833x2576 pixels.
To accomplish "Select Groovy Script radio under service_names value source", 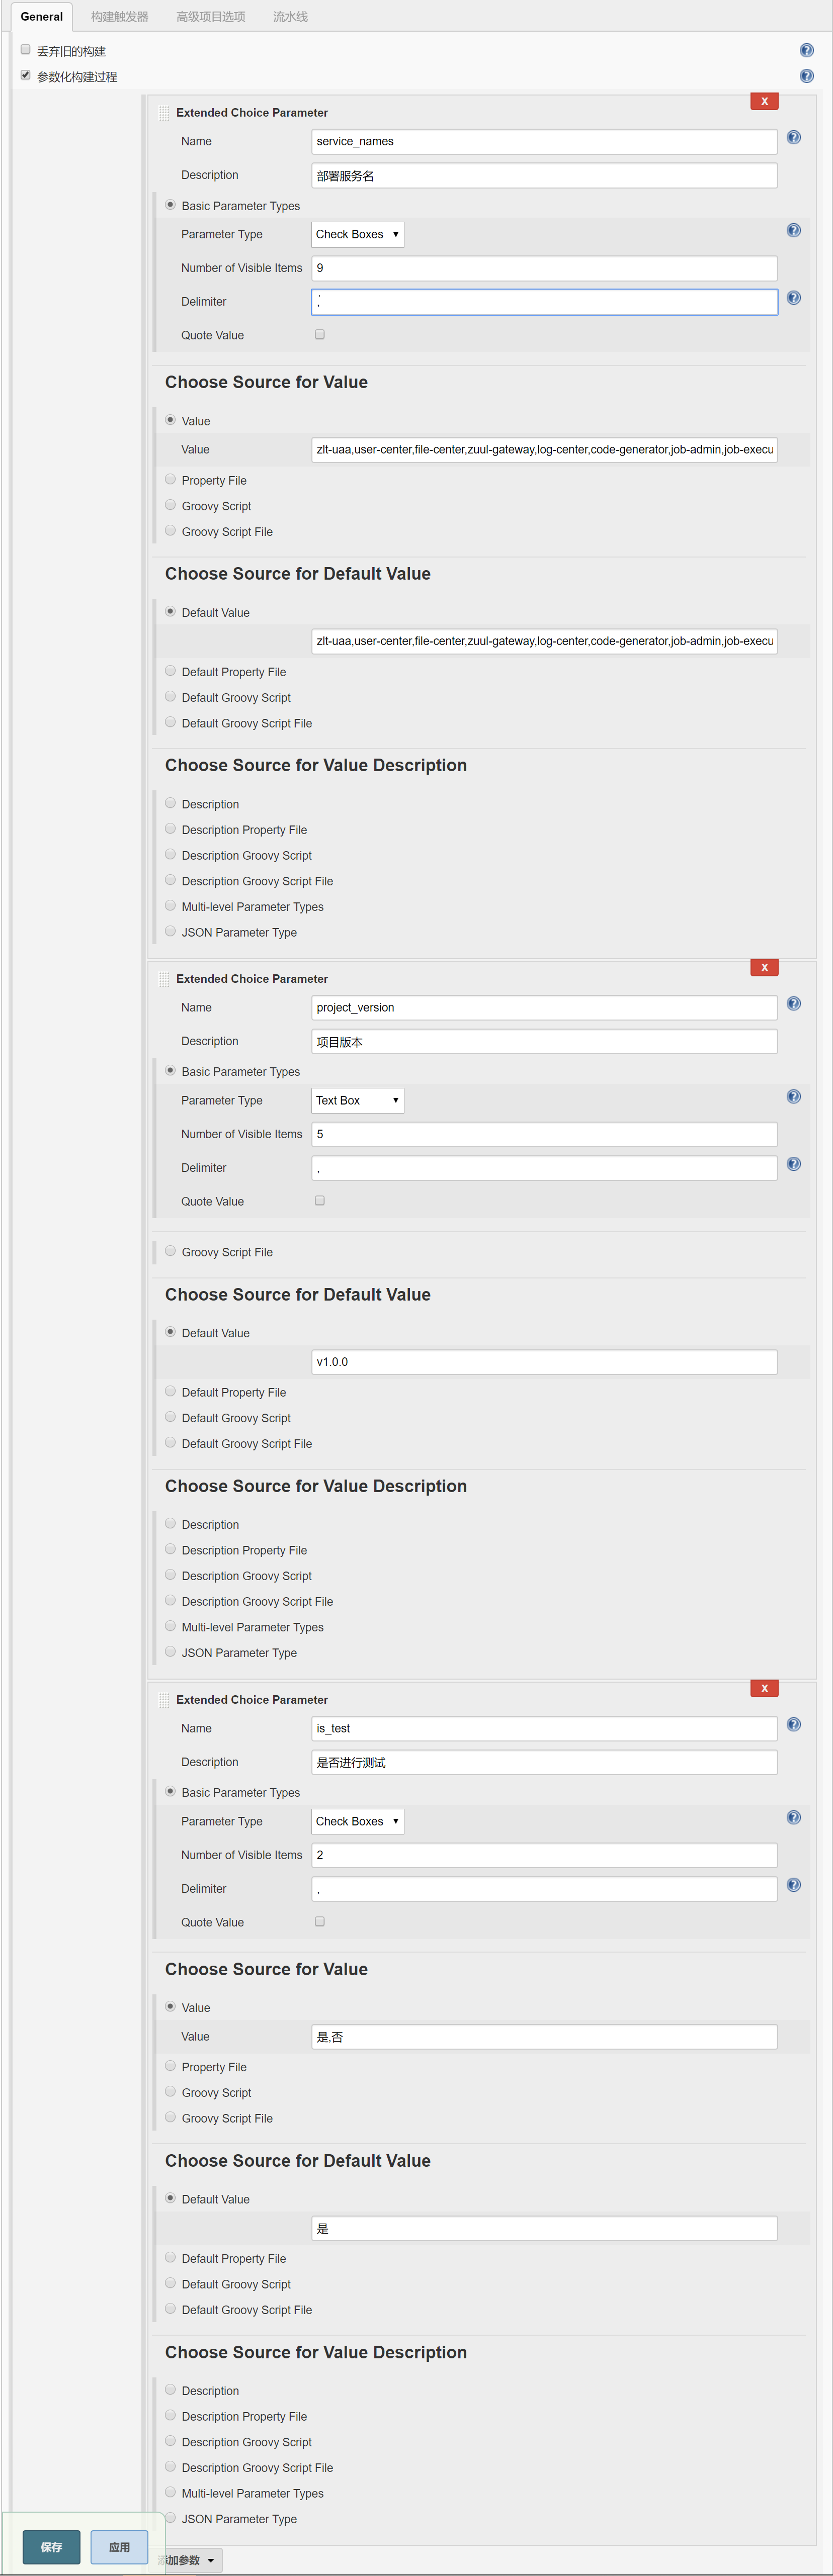I will click(170, 505).
